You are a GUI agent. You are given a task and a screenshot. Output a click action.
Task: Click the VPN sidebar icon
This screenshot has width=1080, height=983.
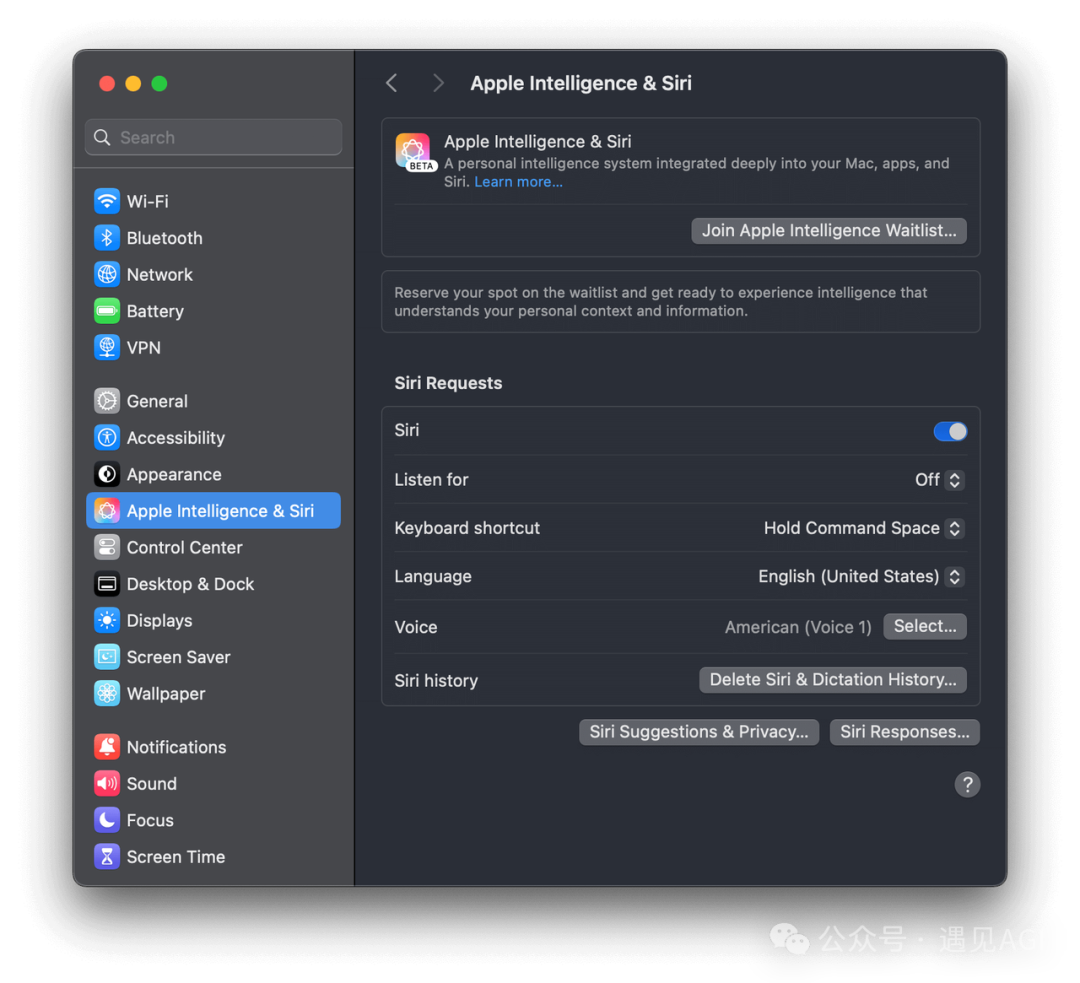107,347
